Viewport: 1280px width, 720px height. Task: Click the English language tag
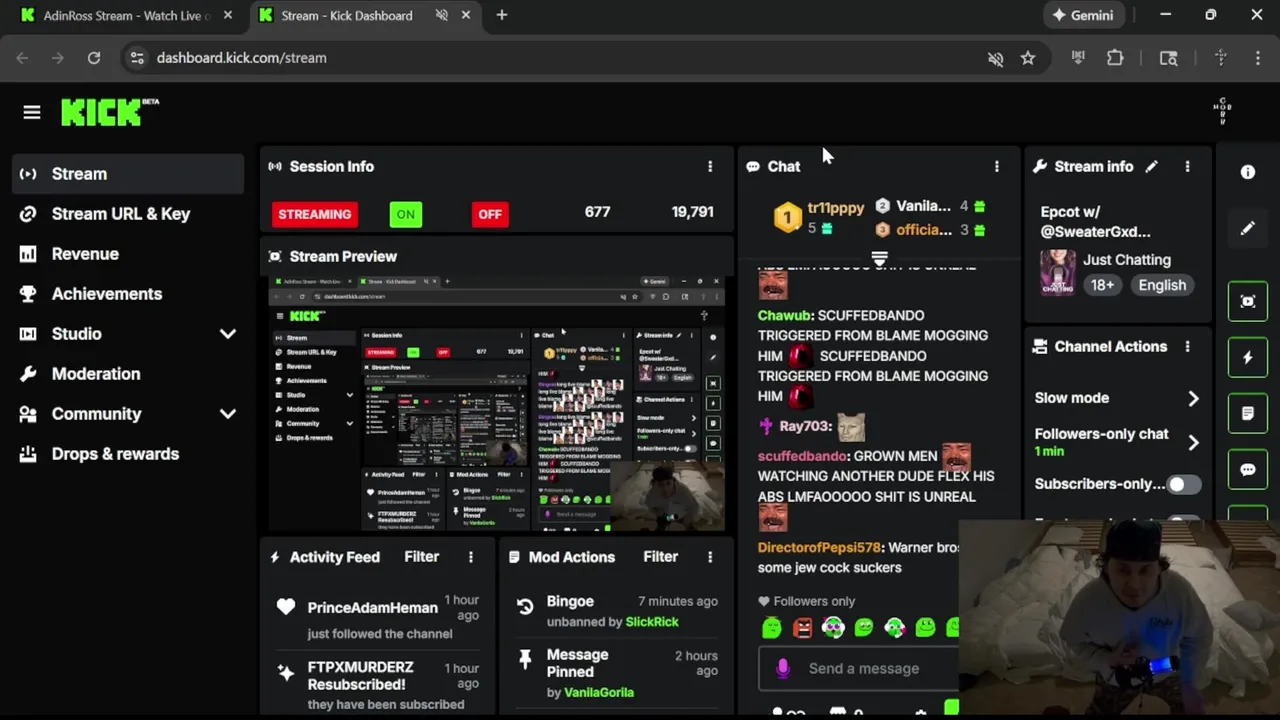pyautogui.click(x=1162, y=285)
